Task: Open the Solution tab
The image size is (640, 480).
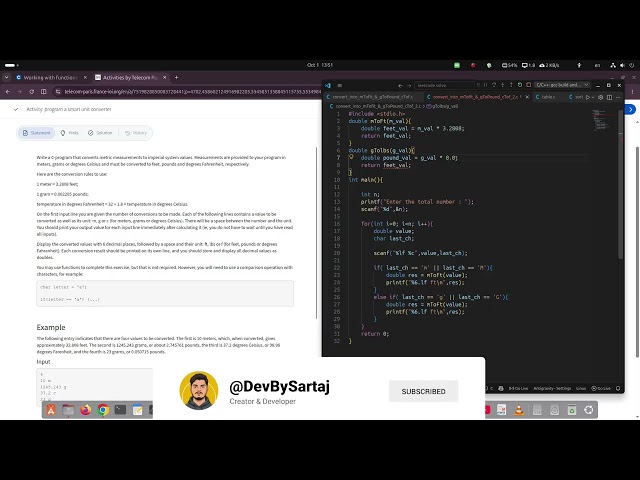Action: [100, 133]
